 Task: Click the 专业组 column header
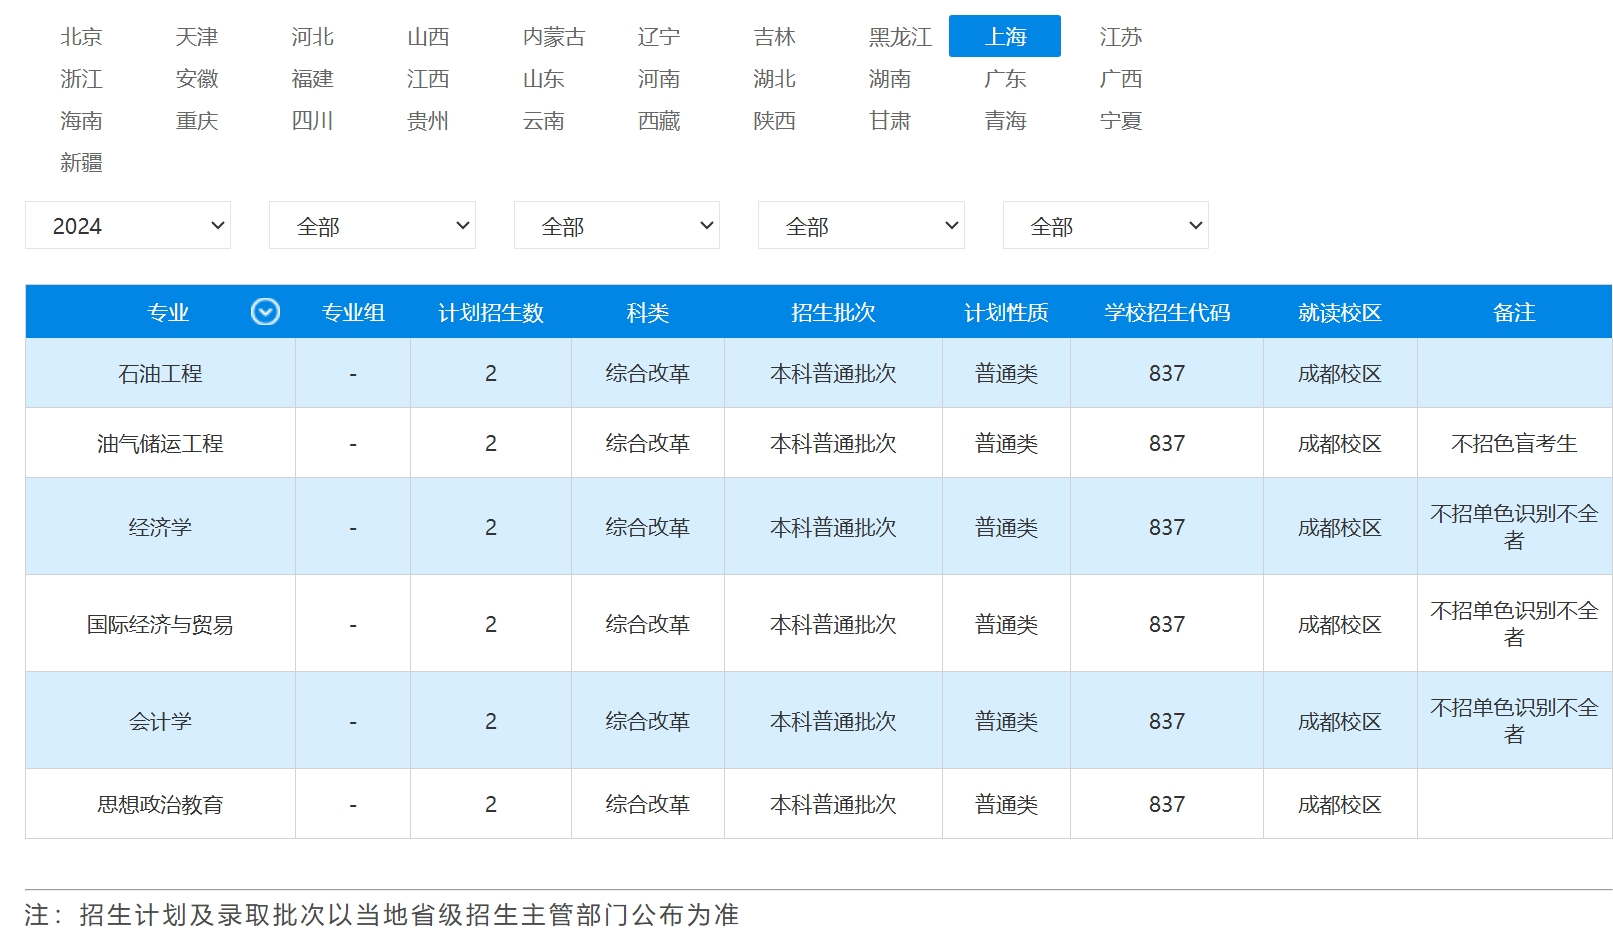point(353,313)
